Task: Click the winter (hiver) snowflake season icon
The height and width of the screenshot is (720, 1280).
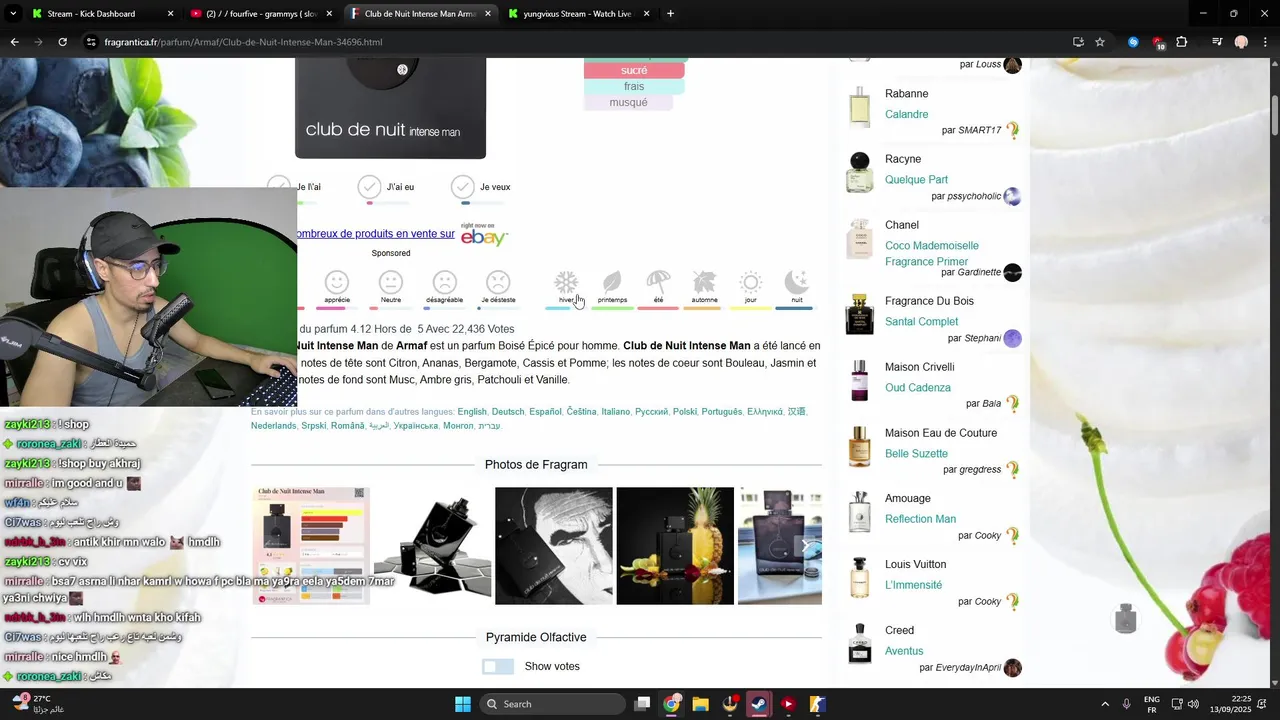Action: click(566, 283)
